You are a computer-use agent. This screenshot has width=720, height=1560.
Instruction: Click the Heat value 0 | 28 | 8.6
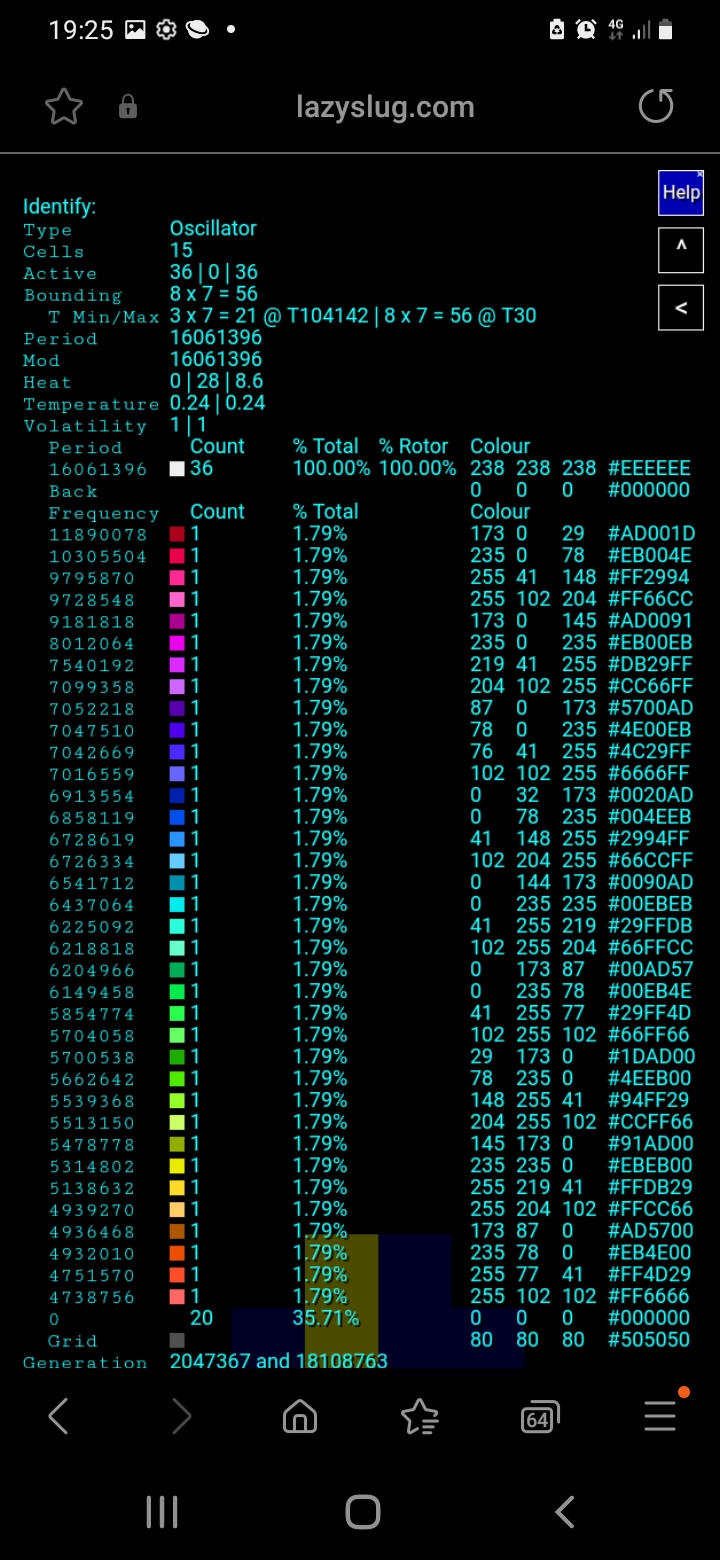coord(216,381)
